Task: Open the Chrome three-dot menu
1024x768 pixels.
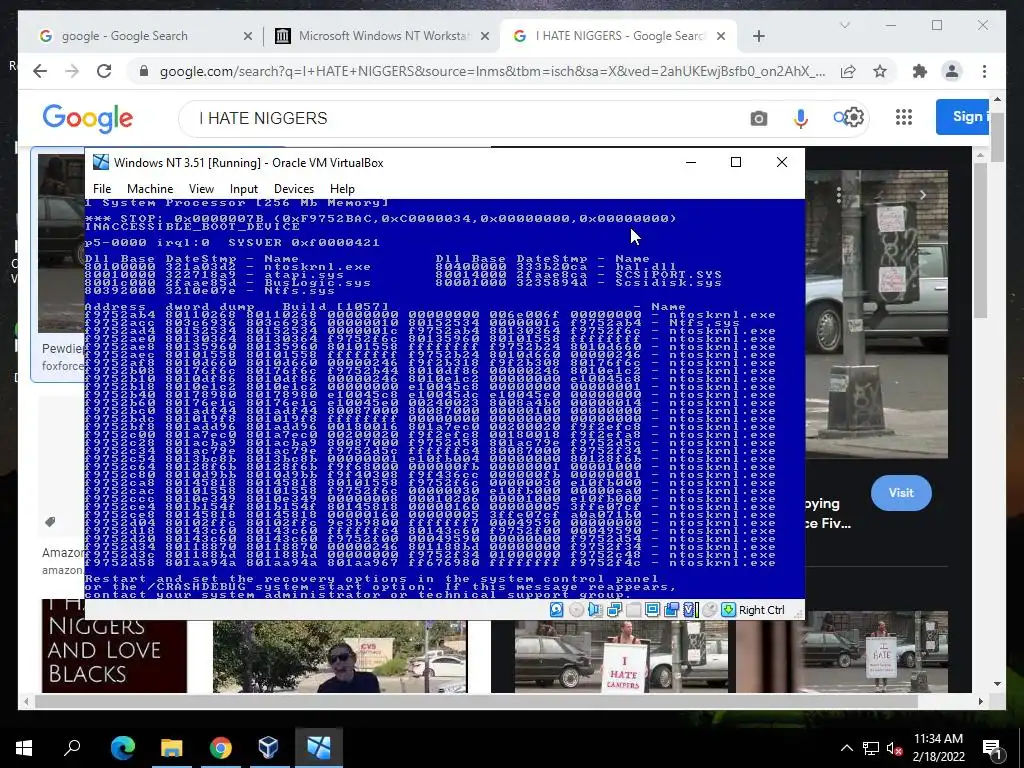Action: (x=984, y=71)
